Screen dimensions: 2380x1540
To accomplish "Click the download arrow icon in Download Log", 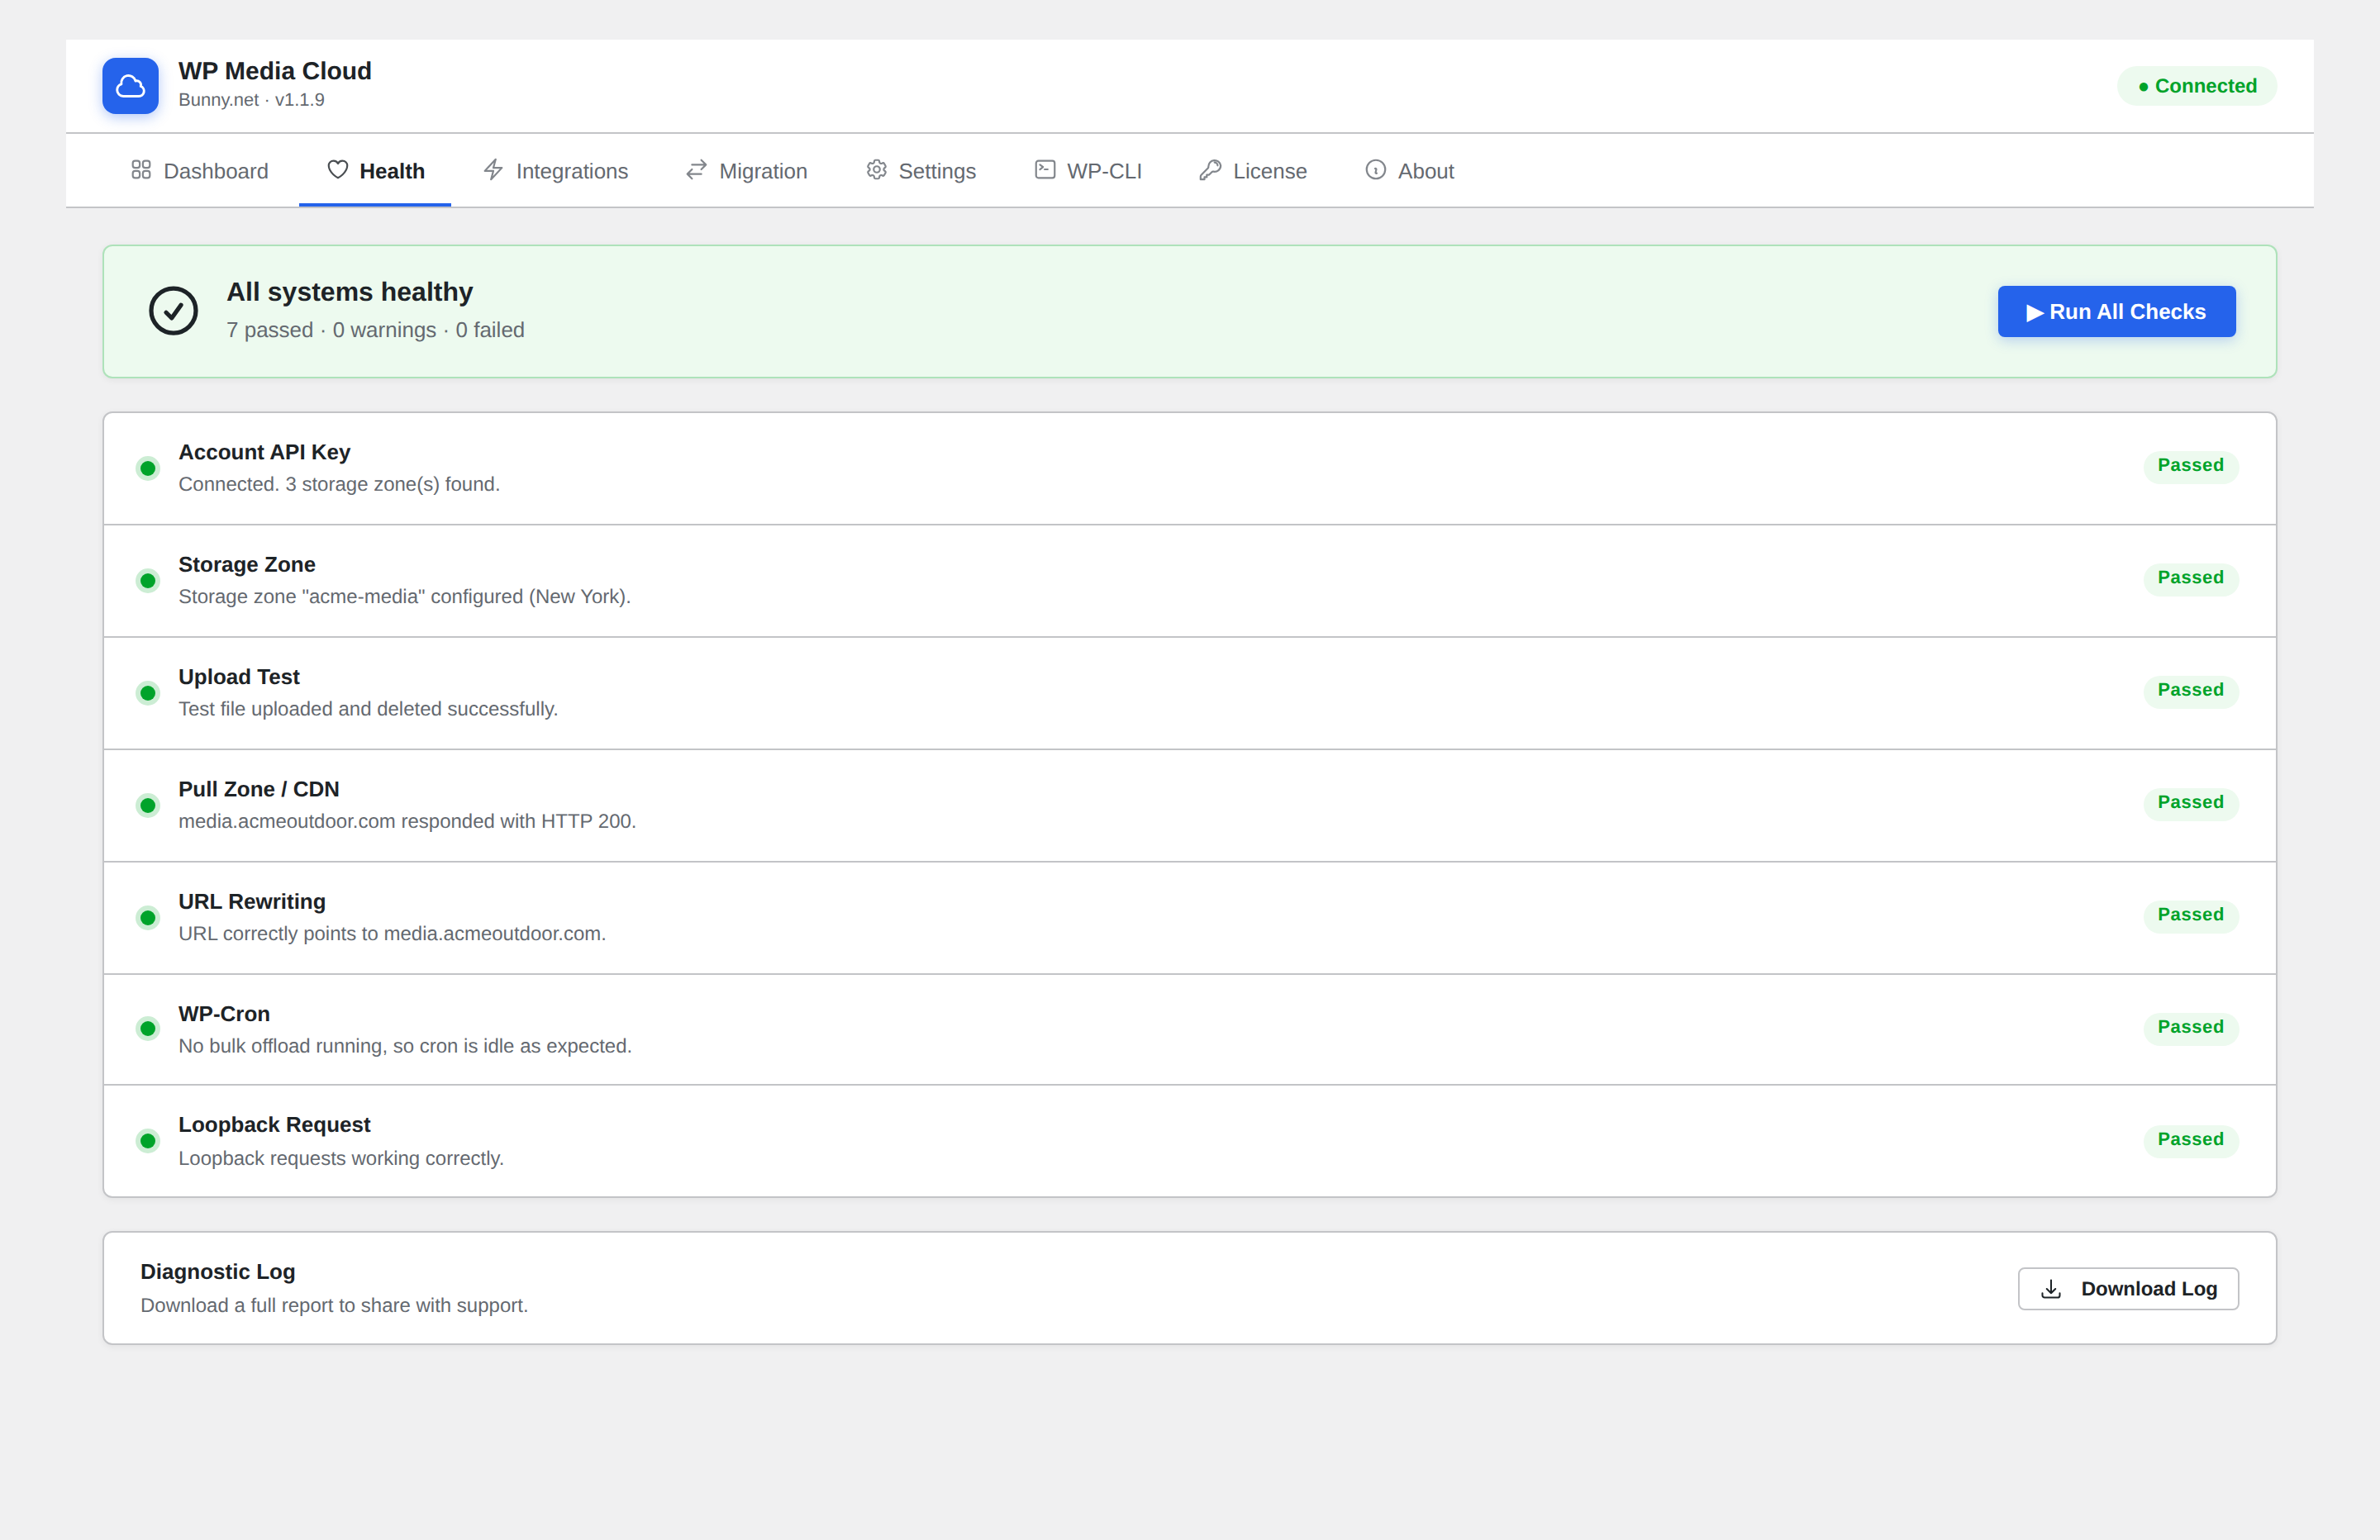I will pos(2051,1289).
